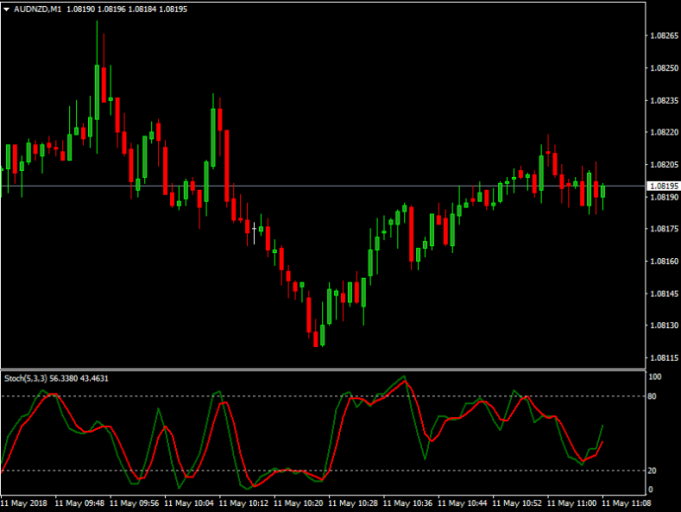
Task: Click the stochastic 20 level label
Action: click(654, 470)
